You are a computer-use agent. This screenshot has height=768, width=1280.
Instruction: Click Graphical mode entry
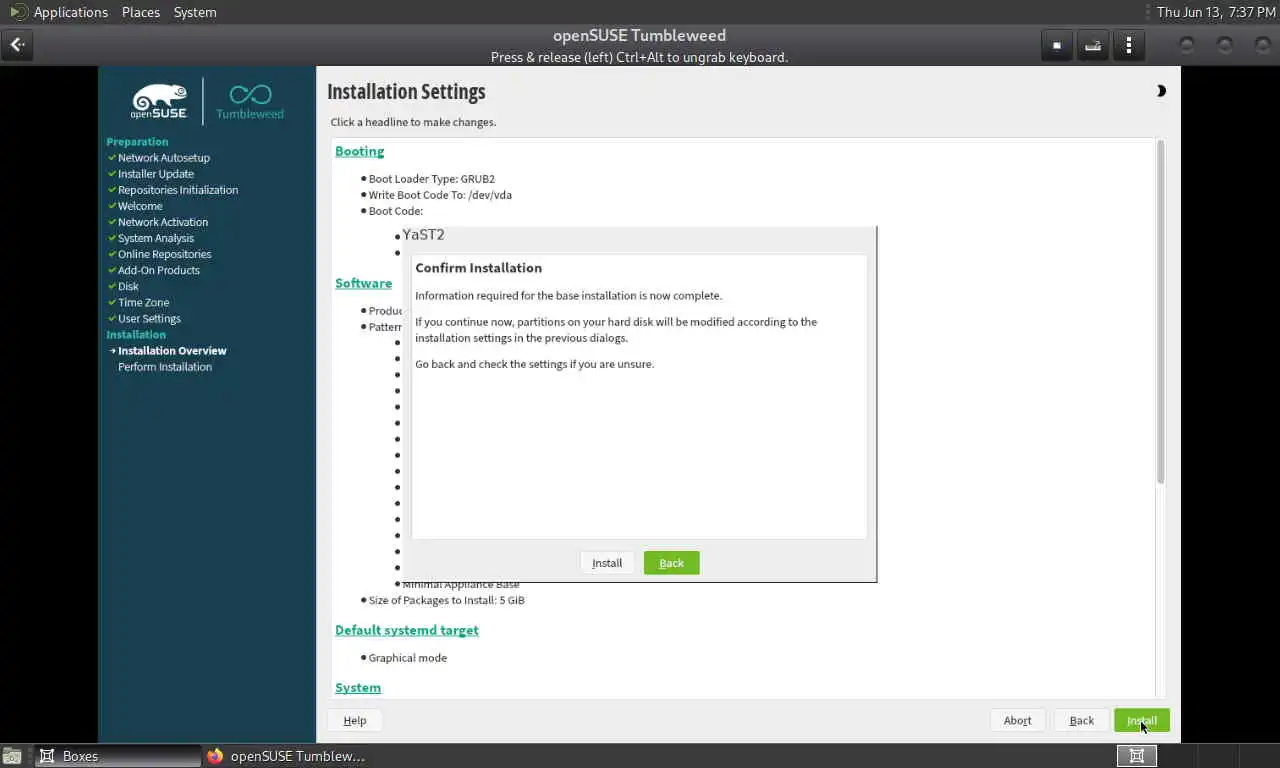point(408,658)
